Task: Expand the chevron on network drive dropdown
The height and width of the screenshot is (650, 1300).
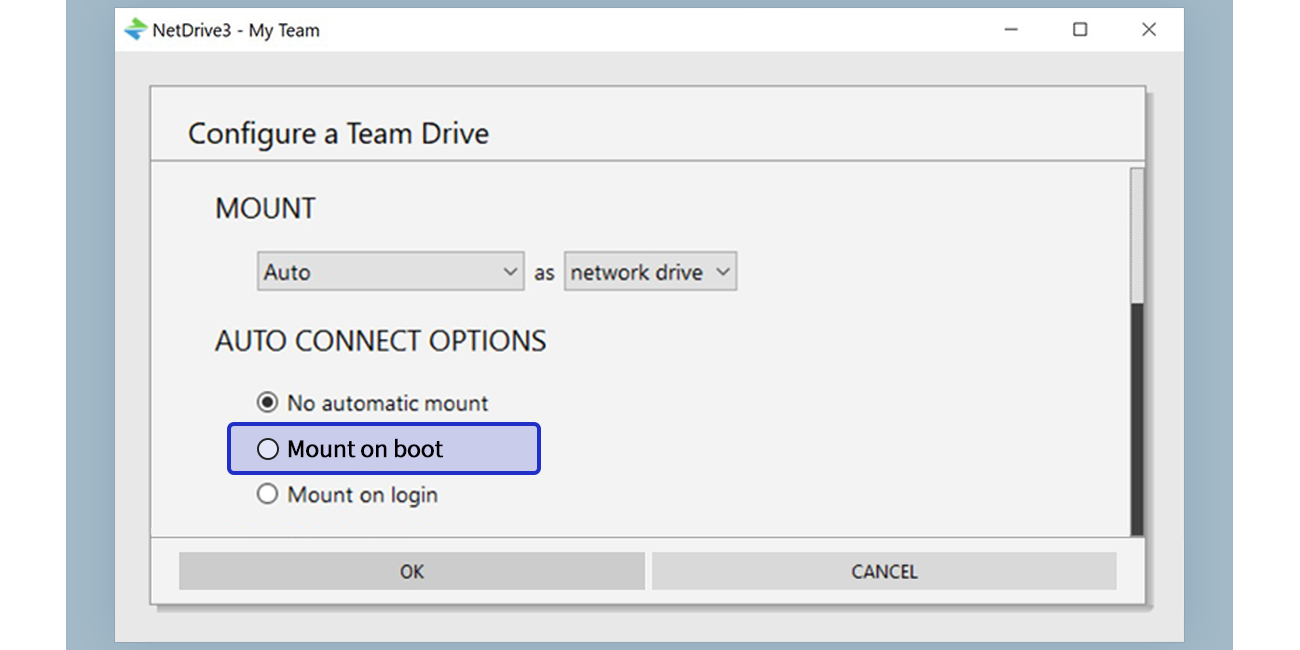Action: click(722, 271)
